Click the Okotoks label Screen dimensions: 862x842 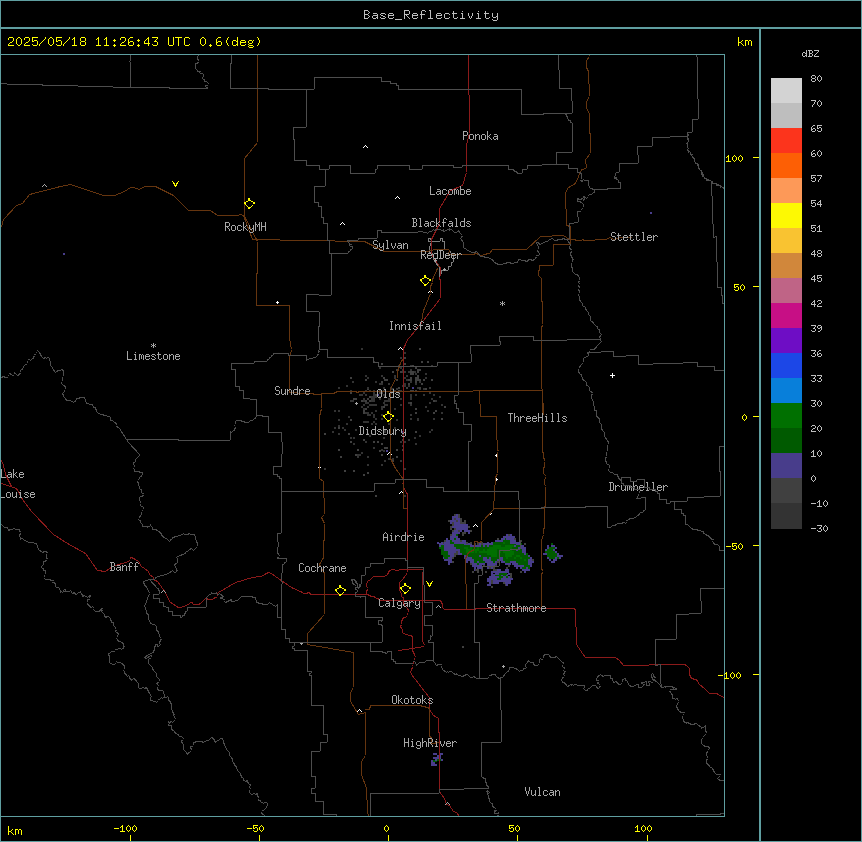412,700
